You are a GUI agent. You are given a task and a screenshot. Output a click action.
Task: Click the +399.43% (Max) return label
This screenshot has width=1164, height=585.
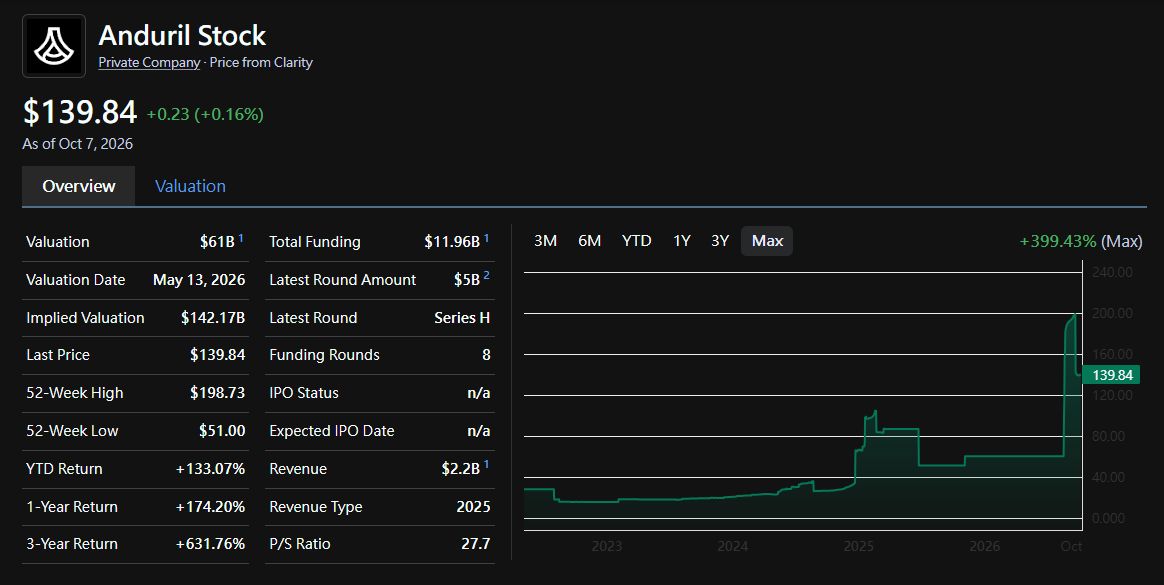pyautogui.click(x=1081, y=241)
